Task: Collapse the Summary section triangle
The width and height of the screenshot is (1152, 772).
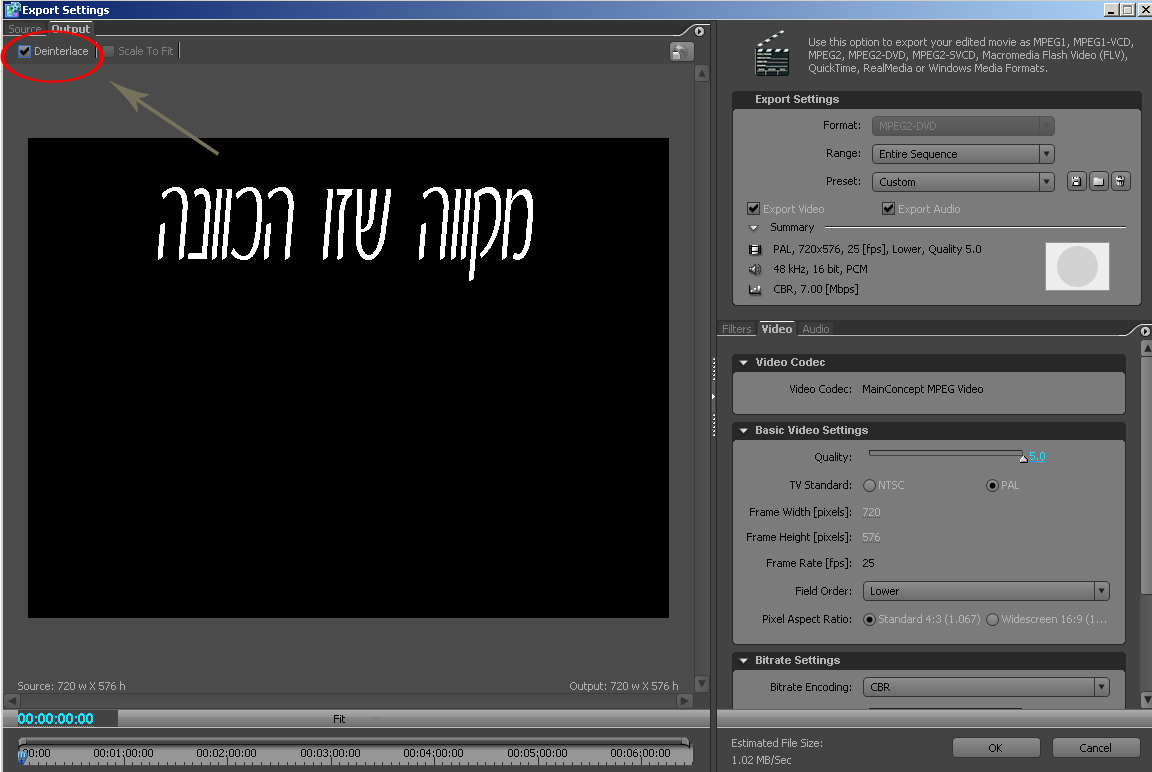Action: [x=753, y=228]
